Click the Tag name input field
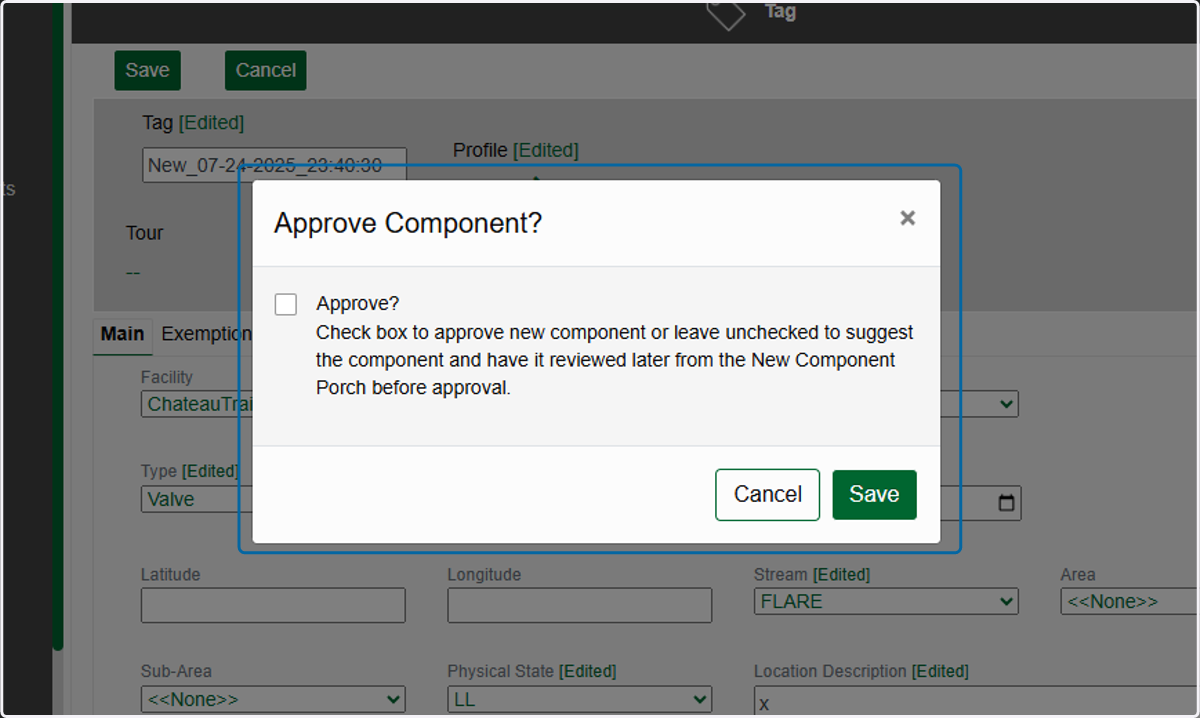 coord(274,165)
